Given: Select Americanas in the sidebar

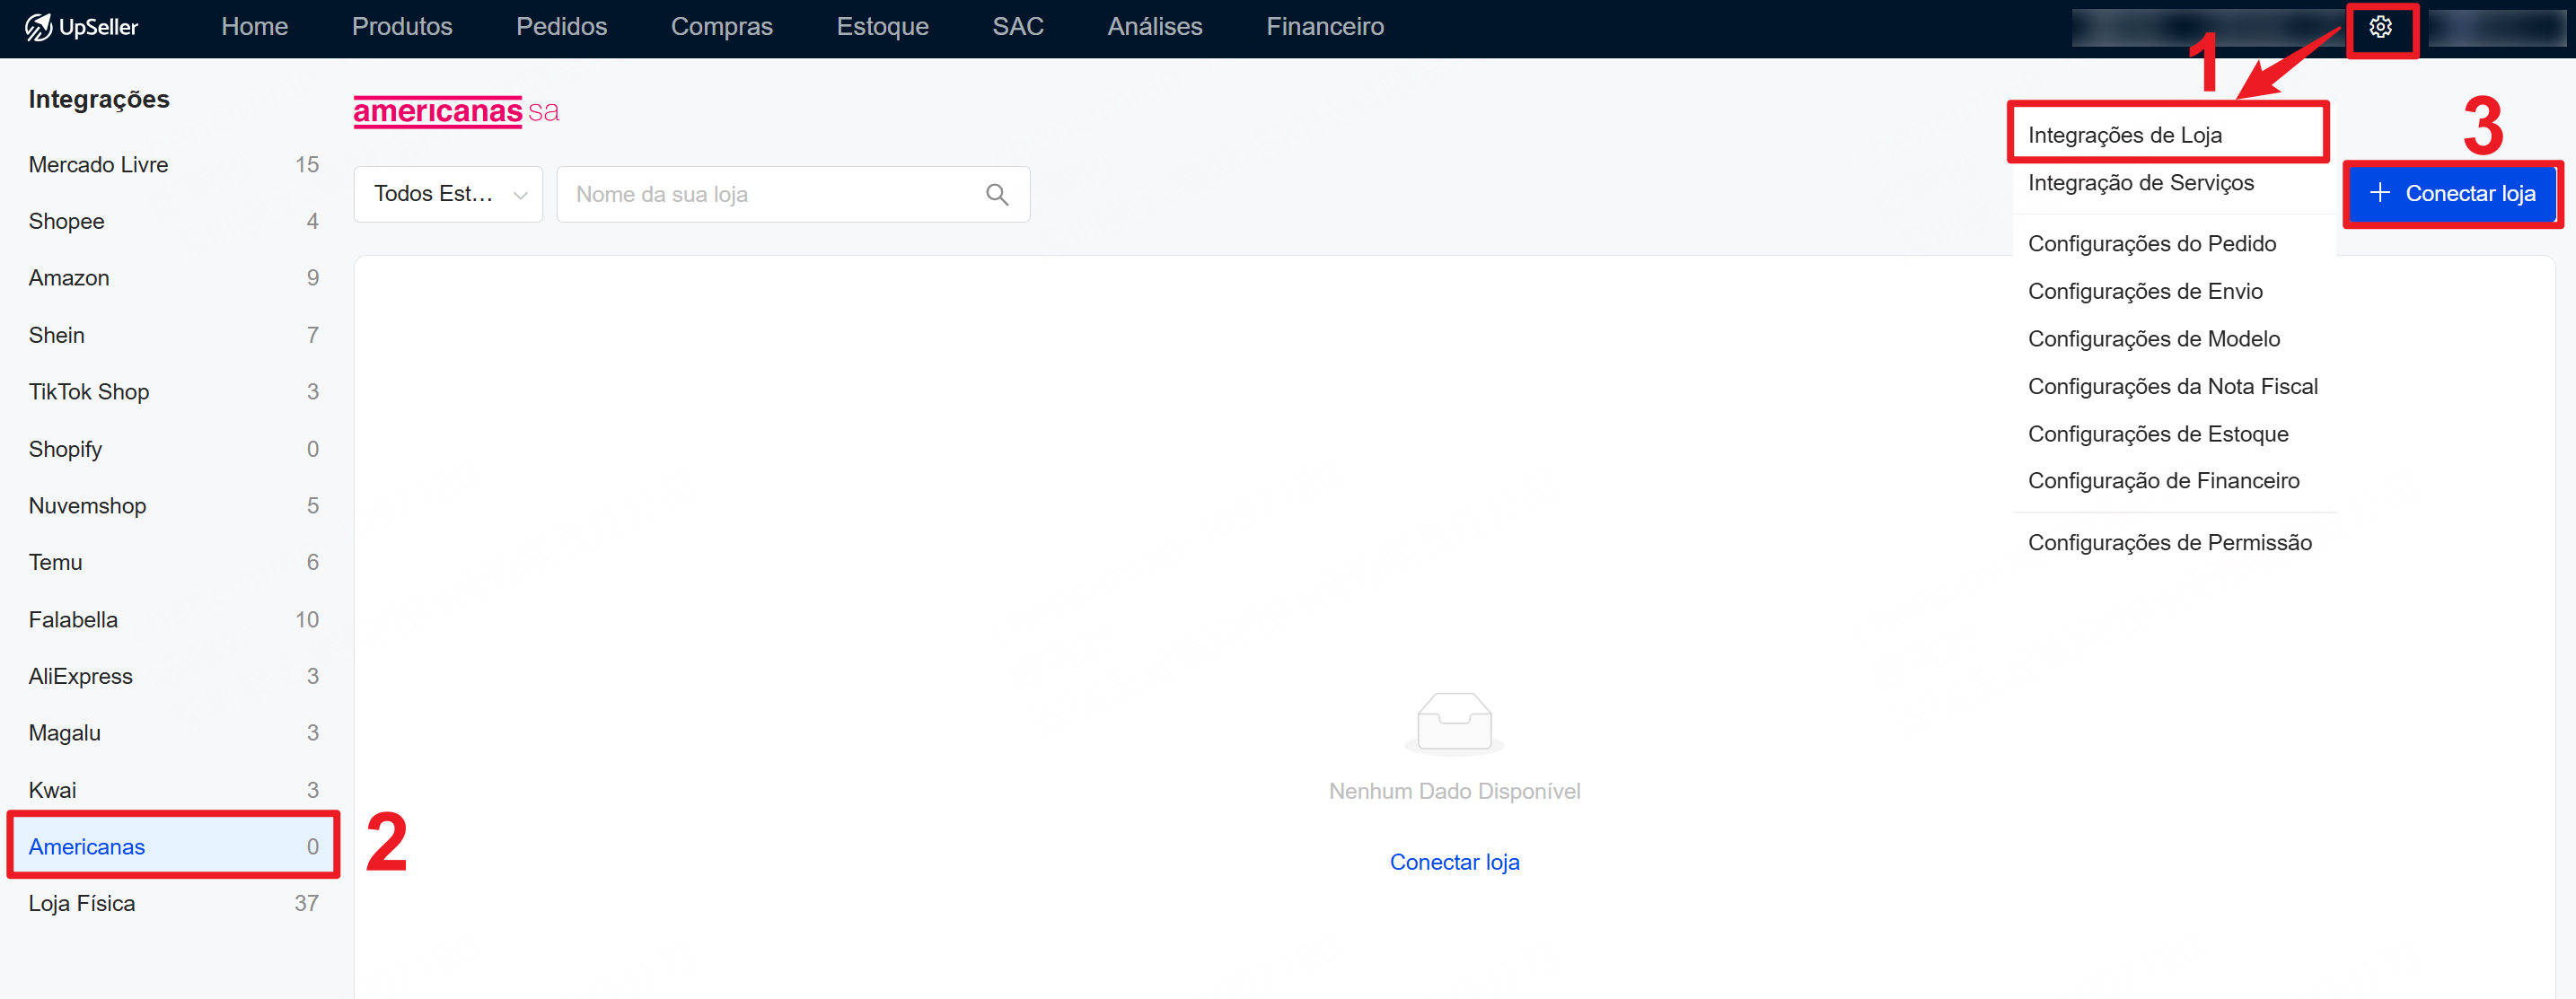Looking at the screenshot, I should (x=87, y=847).
